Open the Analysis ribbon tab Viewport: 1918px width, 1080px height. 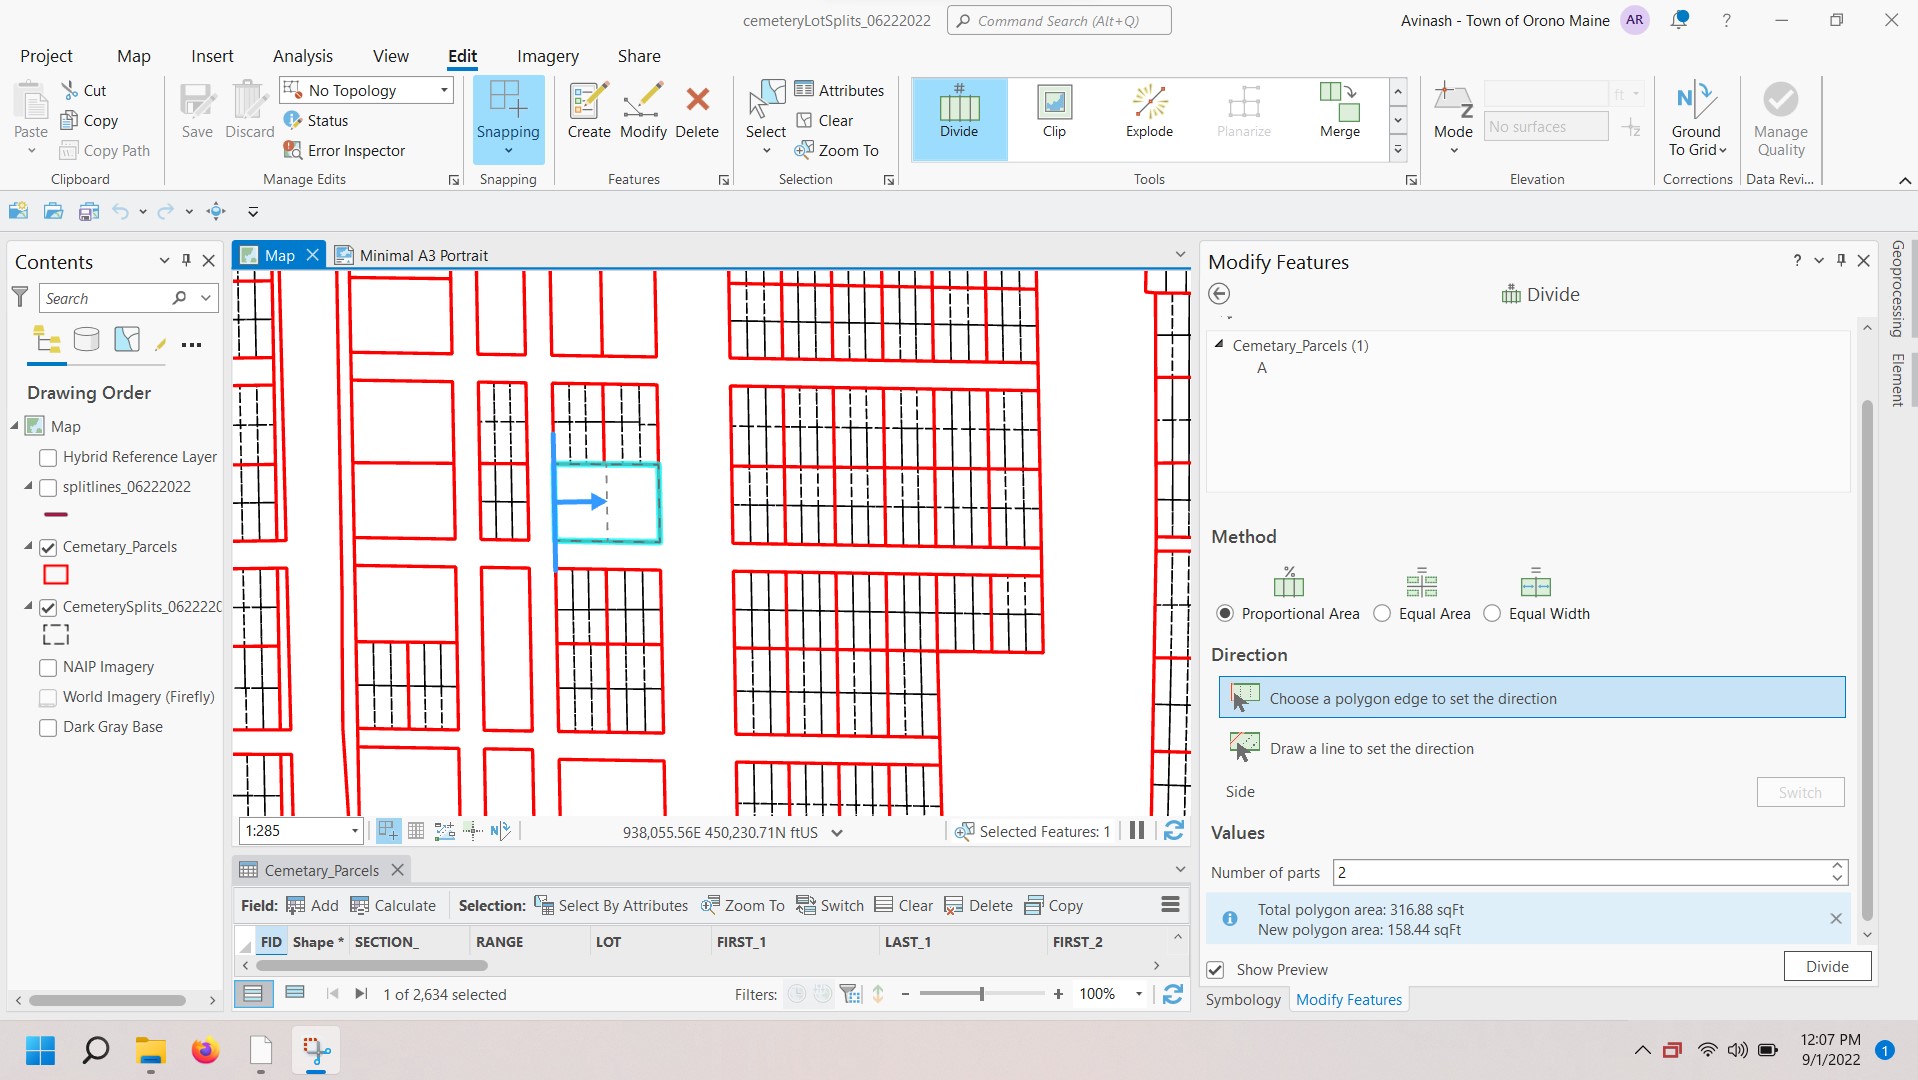coord(302,56)
